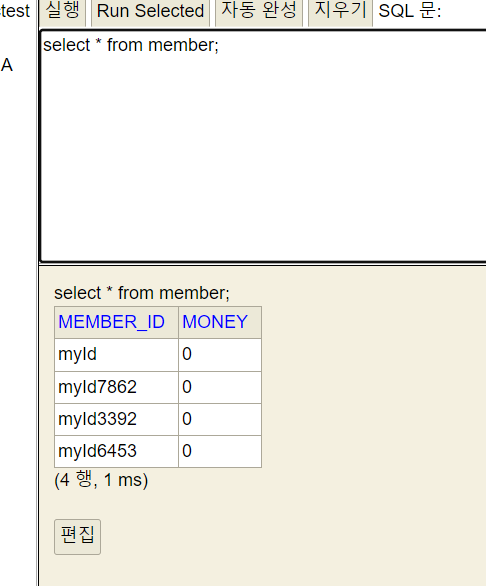The width and height of the screenshot is (486, 586).
Task: Click the MONEY value for myId3392
Action: coord(220,419)
